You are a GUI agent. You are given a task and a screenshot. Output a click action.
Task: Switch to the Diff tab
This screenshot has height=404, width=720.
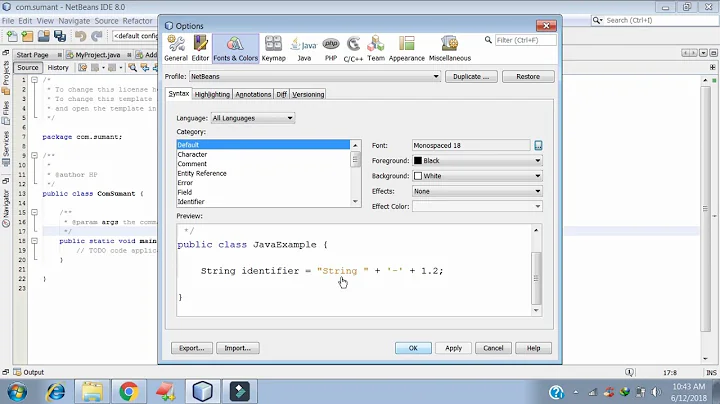281,94
